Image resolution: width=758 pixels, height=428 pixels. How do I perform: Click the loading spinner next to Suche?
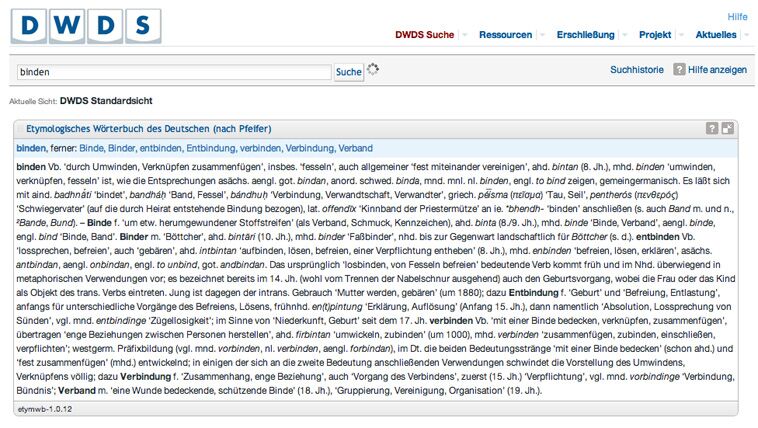[x=375, y=70]
